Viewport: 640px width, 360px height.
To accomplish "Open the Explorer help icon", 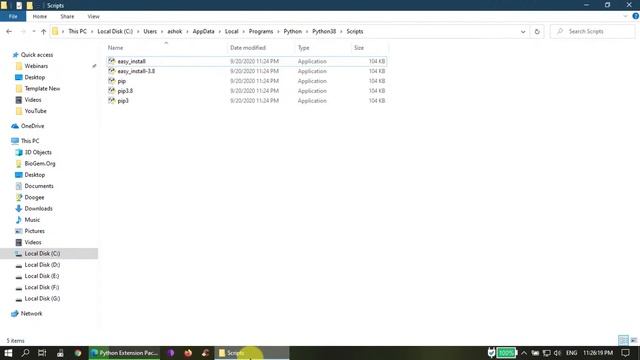I will click(x=636, y=16).
